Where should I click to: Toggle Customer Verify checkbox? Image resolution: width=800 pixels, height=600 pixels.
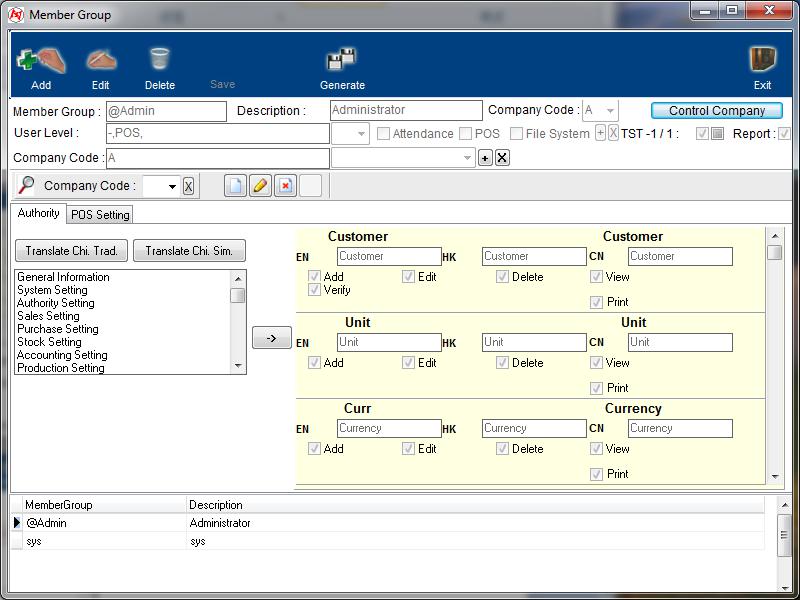click(314, 290)
